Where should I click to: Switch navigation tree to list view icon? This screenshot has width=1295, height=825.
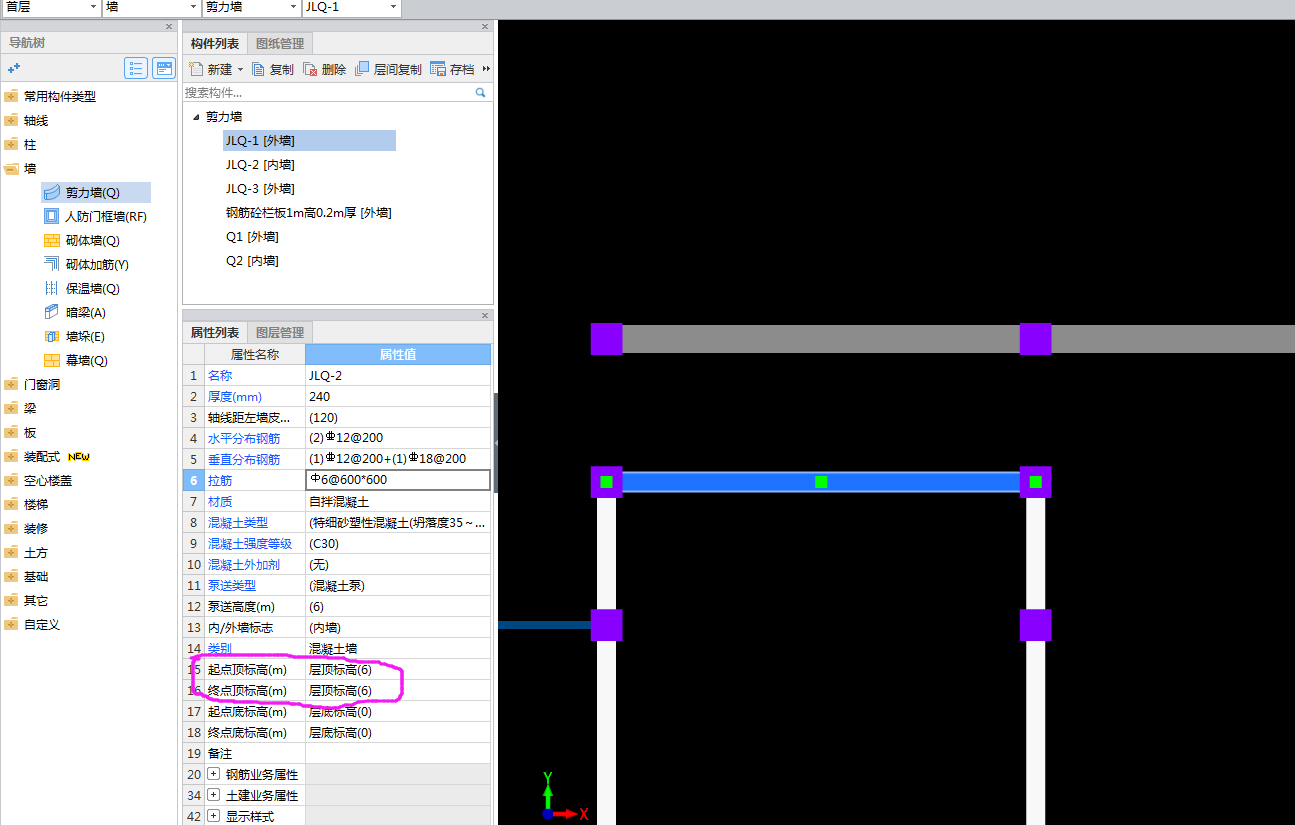point(136,68)
